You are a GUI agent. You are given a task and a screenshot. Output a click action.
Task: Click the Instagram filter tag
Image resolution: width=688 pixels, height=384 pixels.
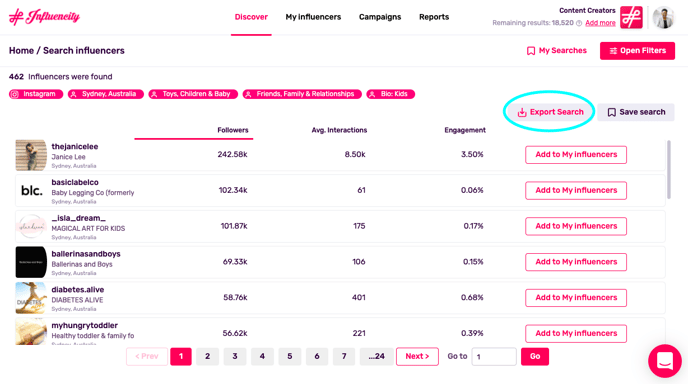[x=36, y=94]
